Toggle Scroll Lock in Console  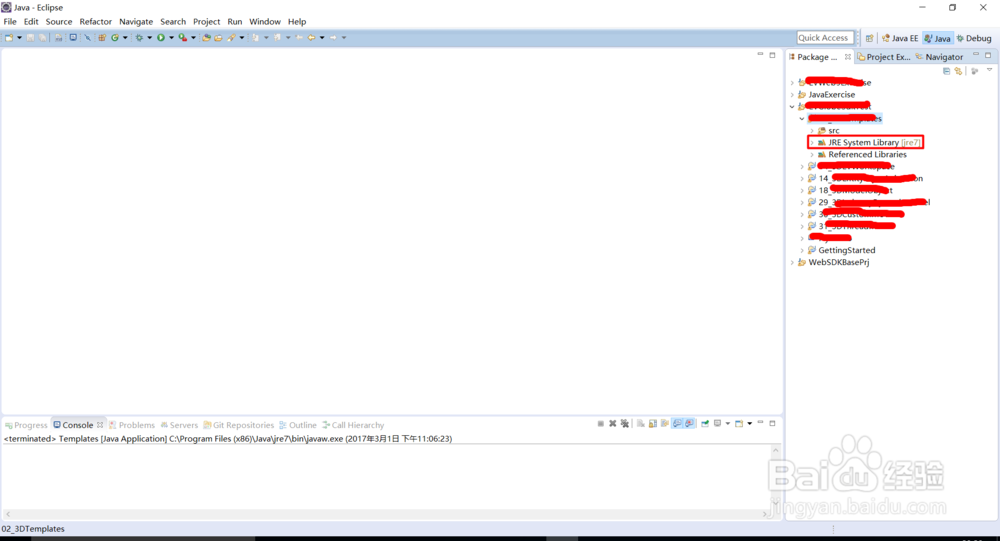[652, 424]
